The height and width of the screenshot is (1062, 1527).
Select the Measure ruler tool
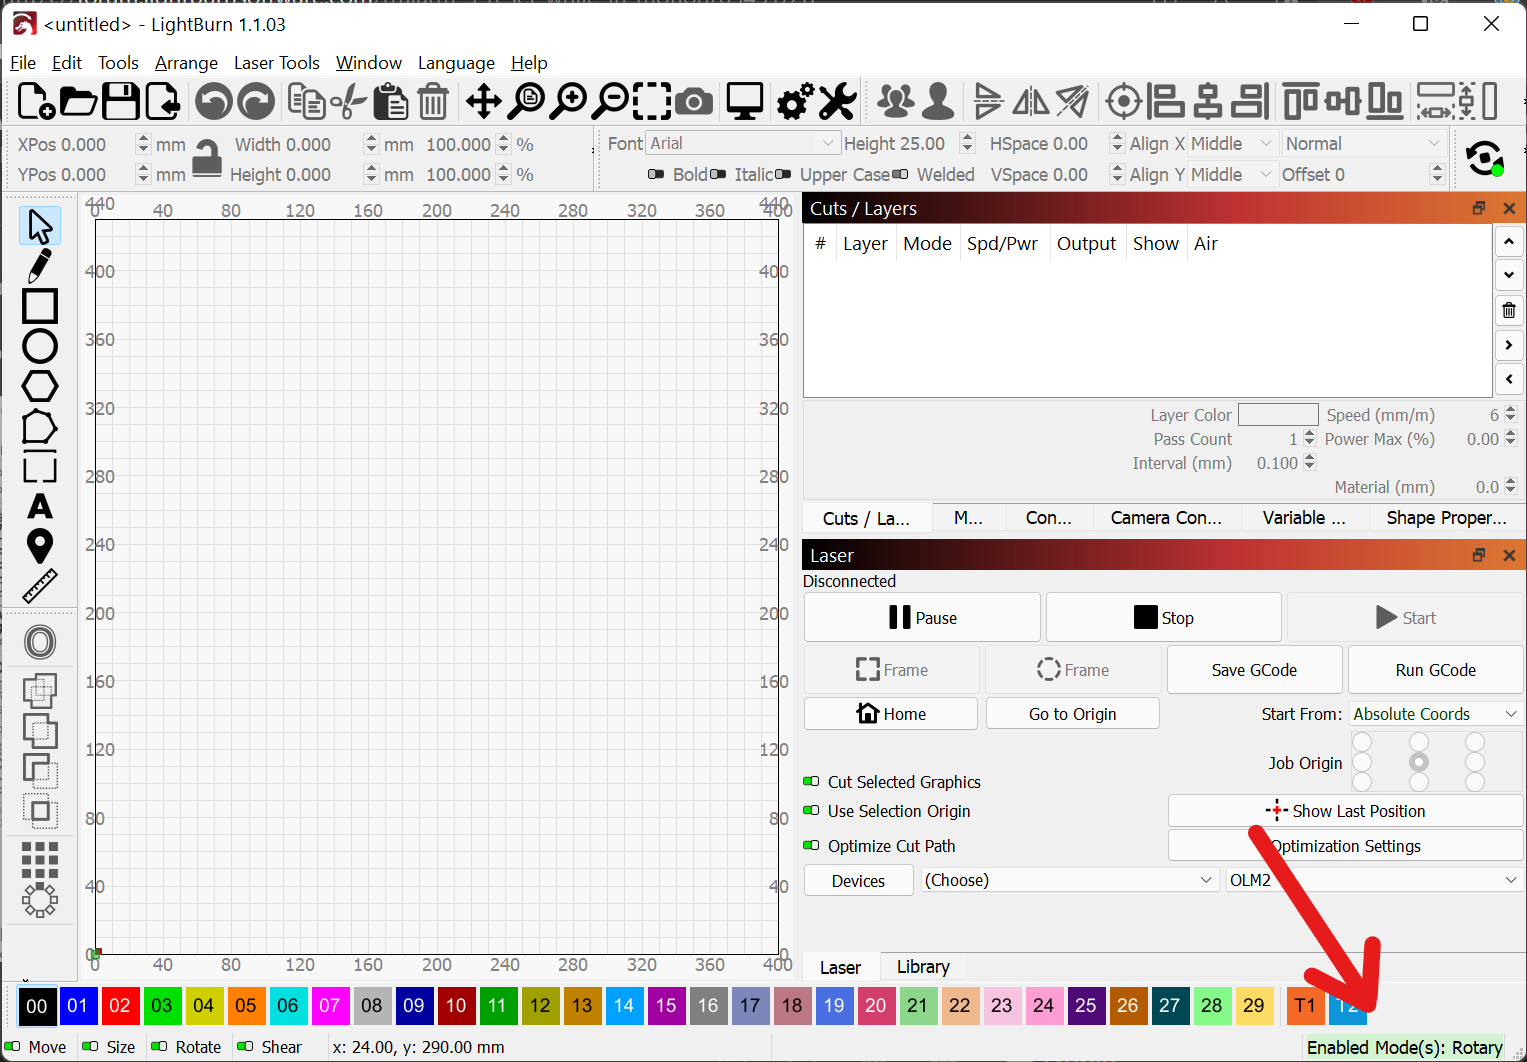coord(40,586)
